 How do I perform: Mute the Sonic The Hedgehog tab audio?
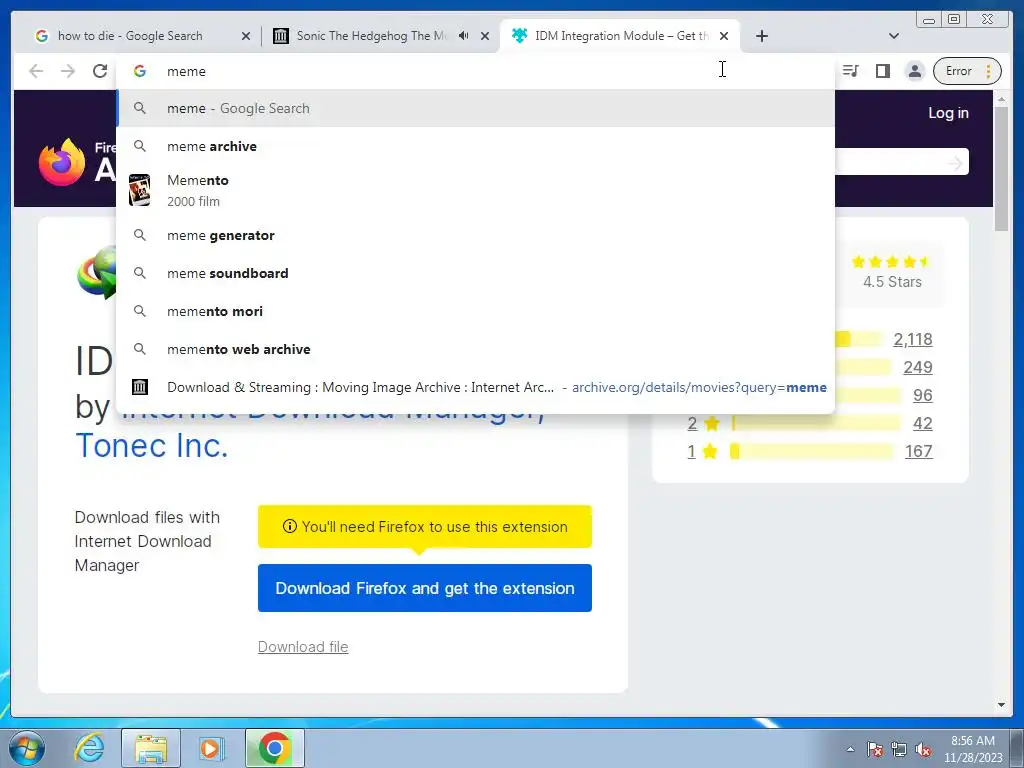click(x=463, y=36)
